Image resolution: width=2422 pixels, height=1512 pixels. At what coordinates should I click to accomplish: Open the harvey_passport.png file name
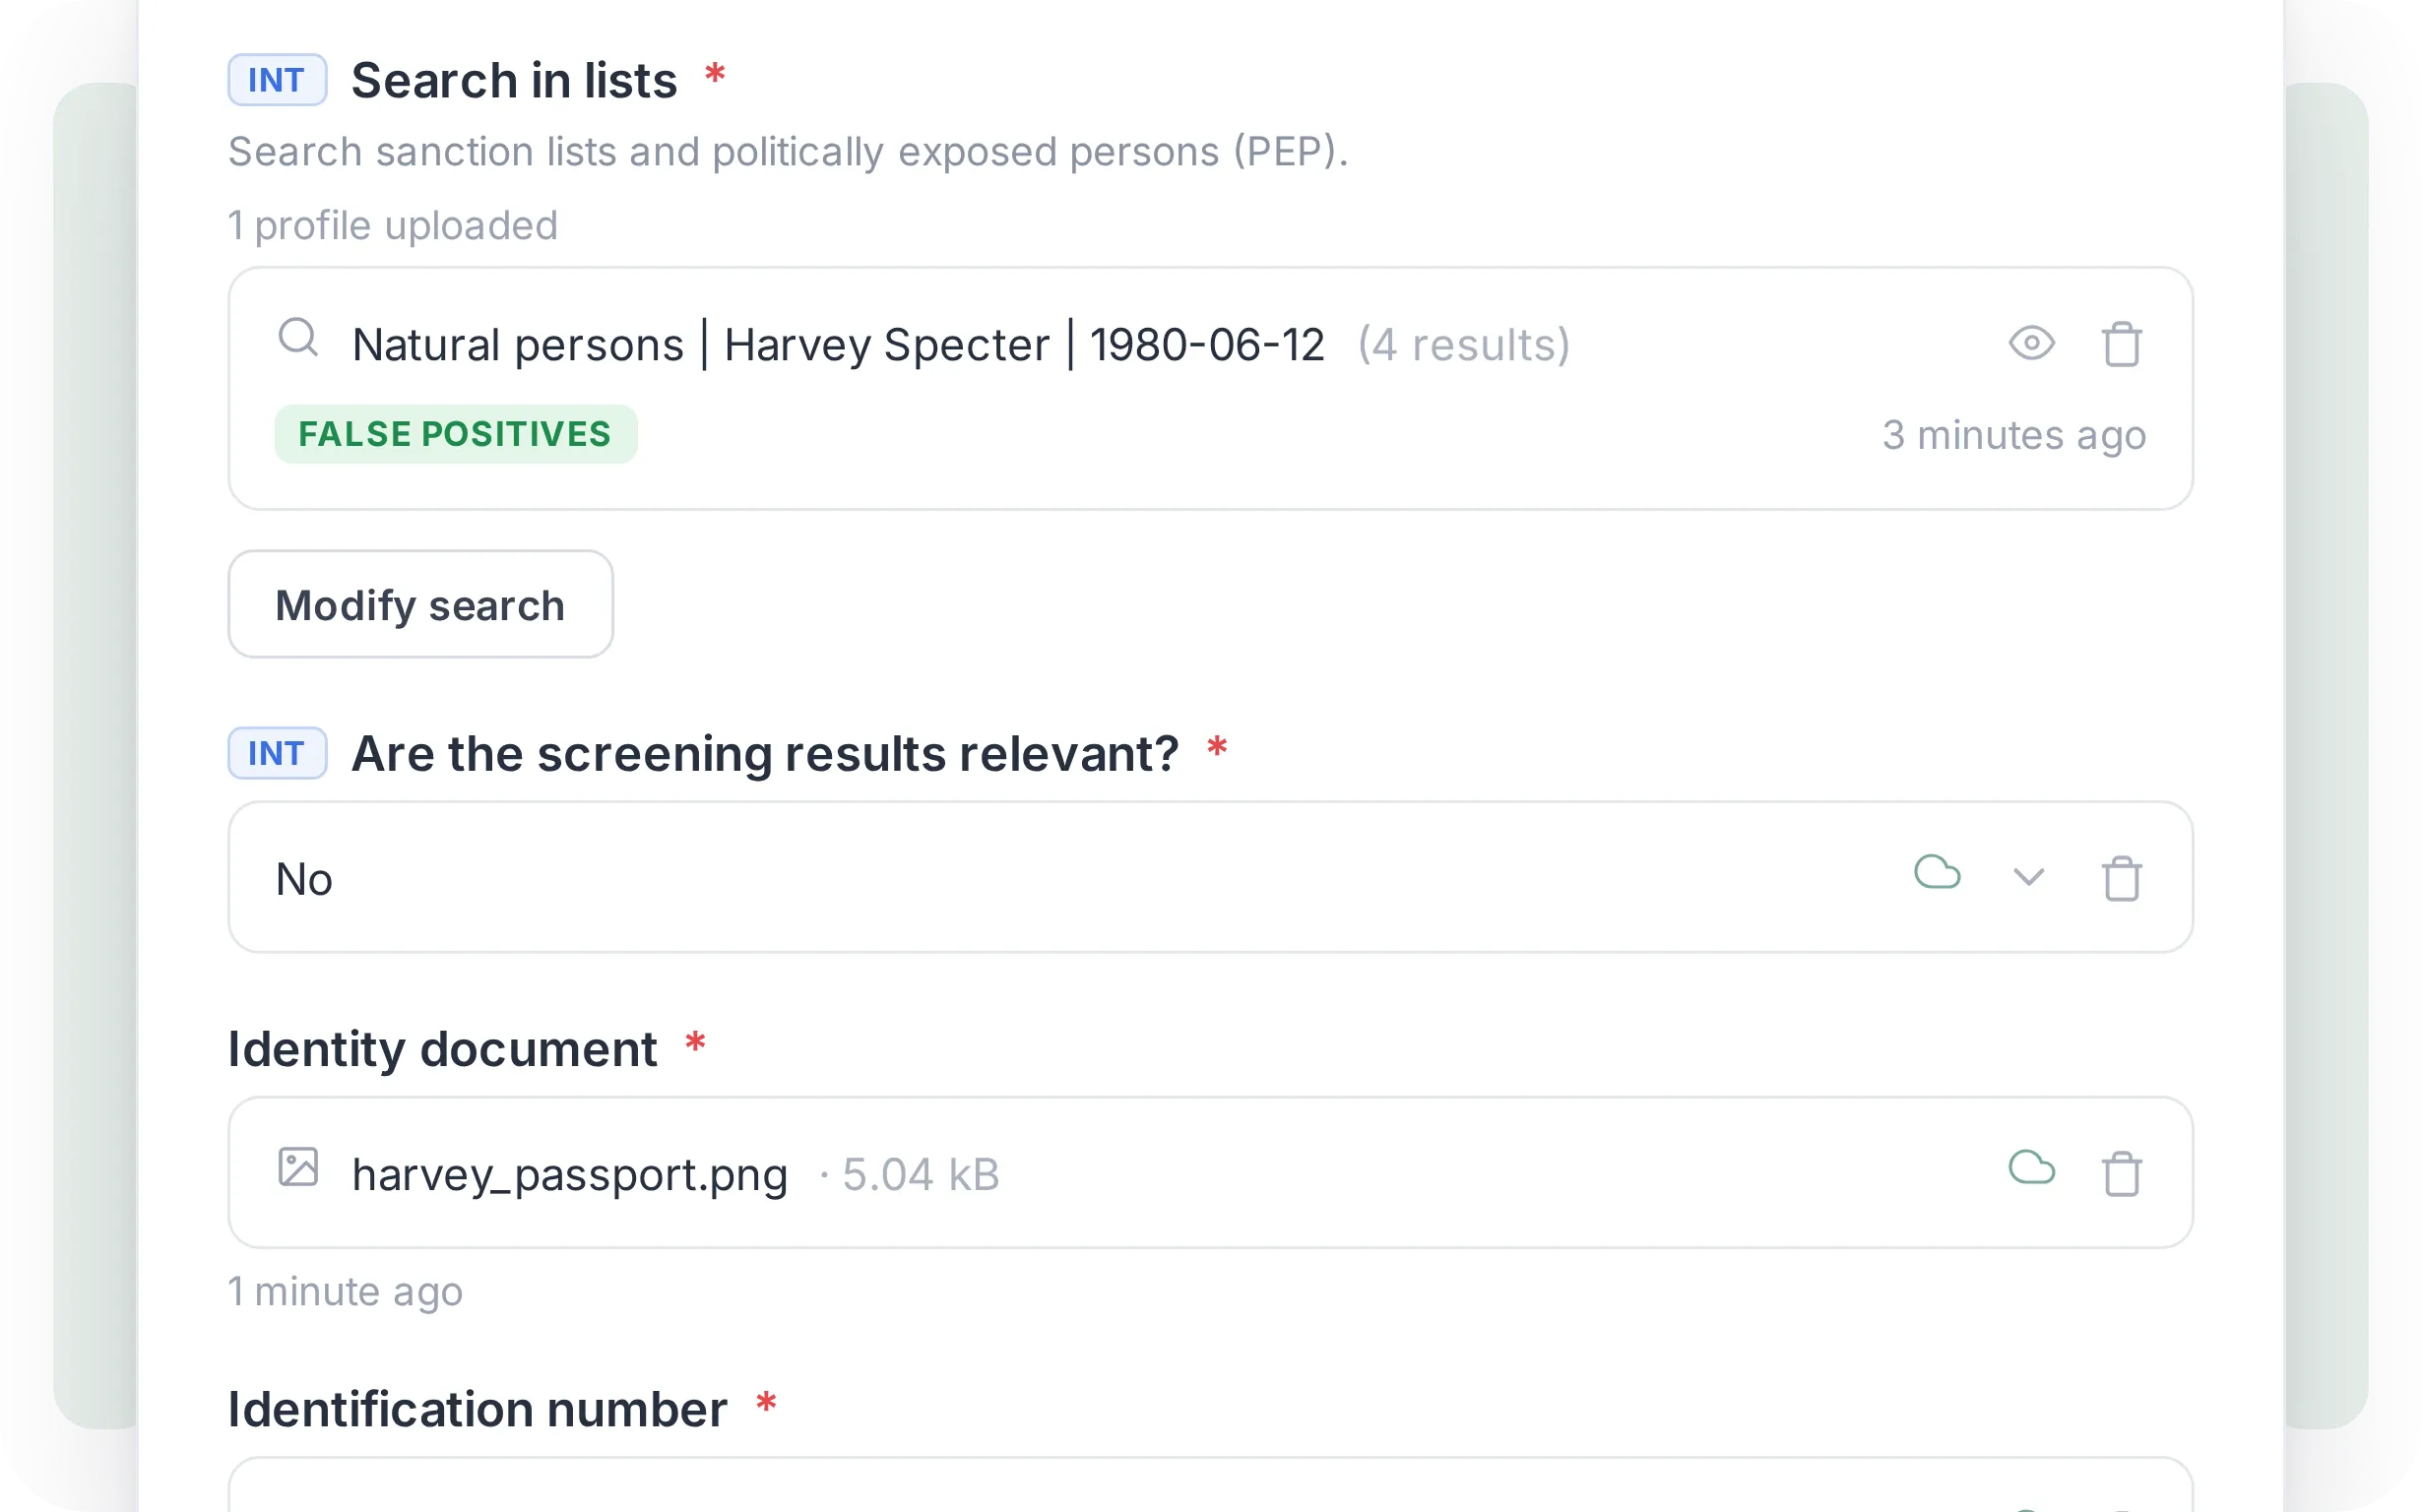tap(570, 1174)
